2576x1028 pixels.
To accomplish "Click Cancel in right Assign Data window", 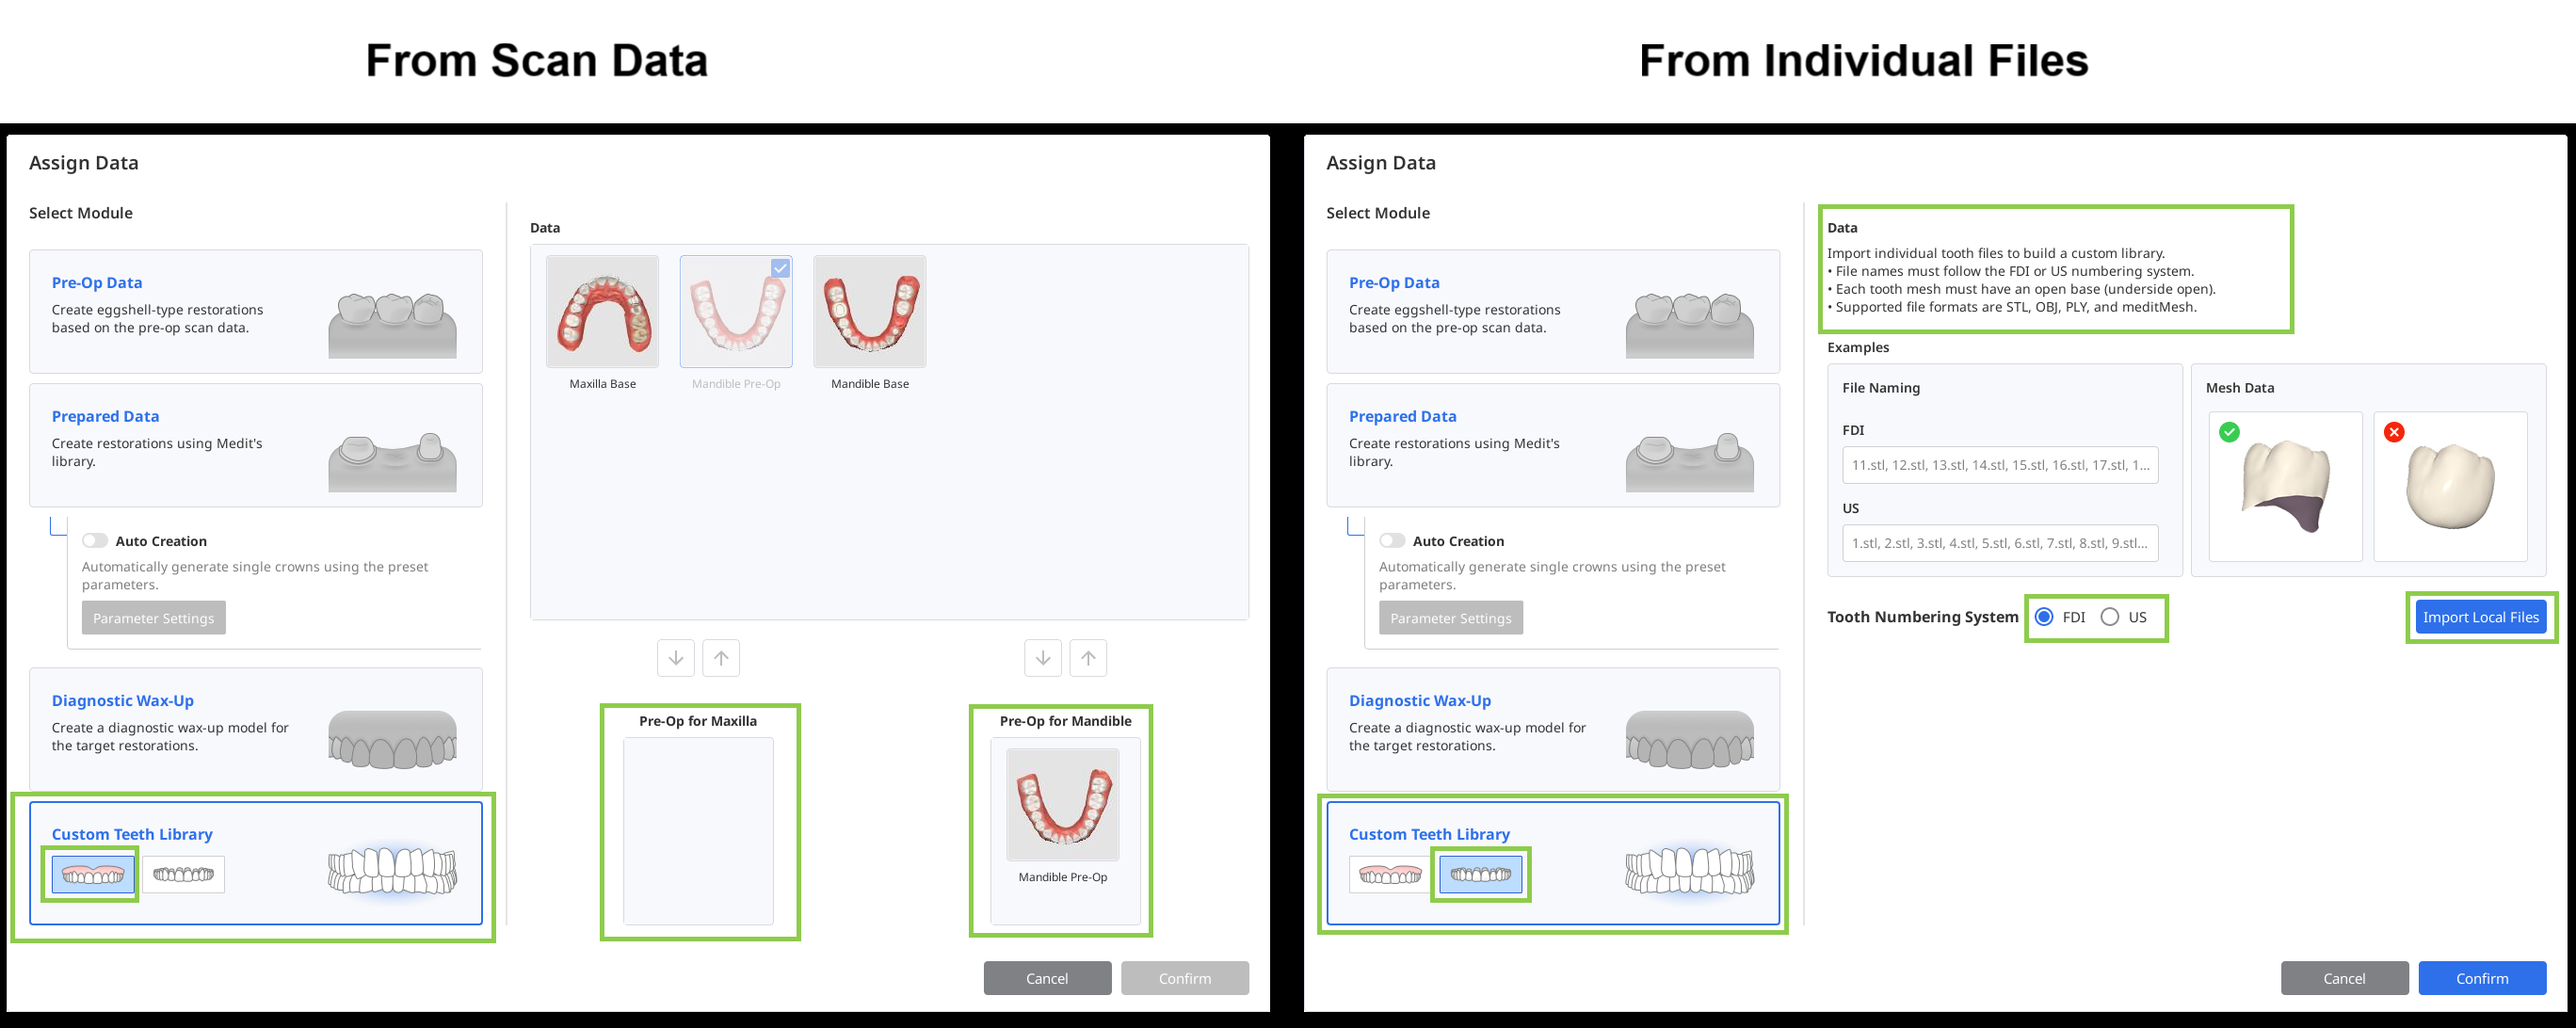I will click(2344, 978).
